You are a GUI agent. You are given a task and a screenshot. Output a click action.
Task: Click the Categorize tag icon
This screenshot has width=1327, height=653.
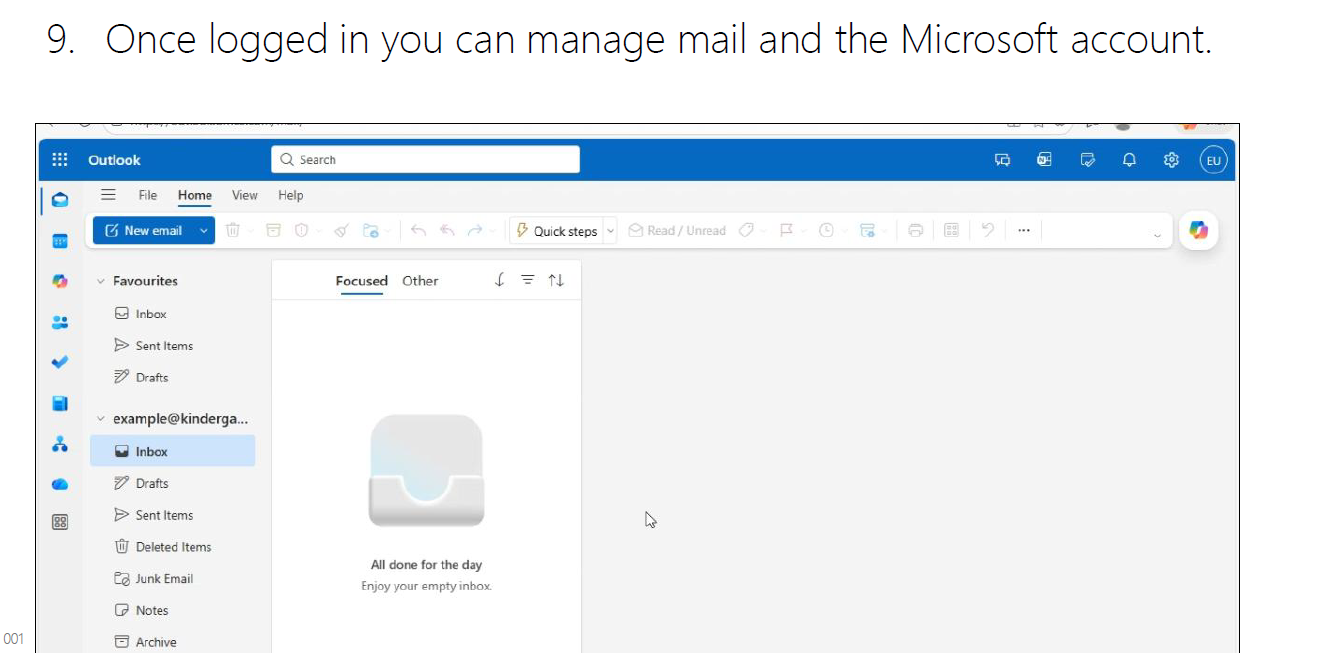[746, 230]
